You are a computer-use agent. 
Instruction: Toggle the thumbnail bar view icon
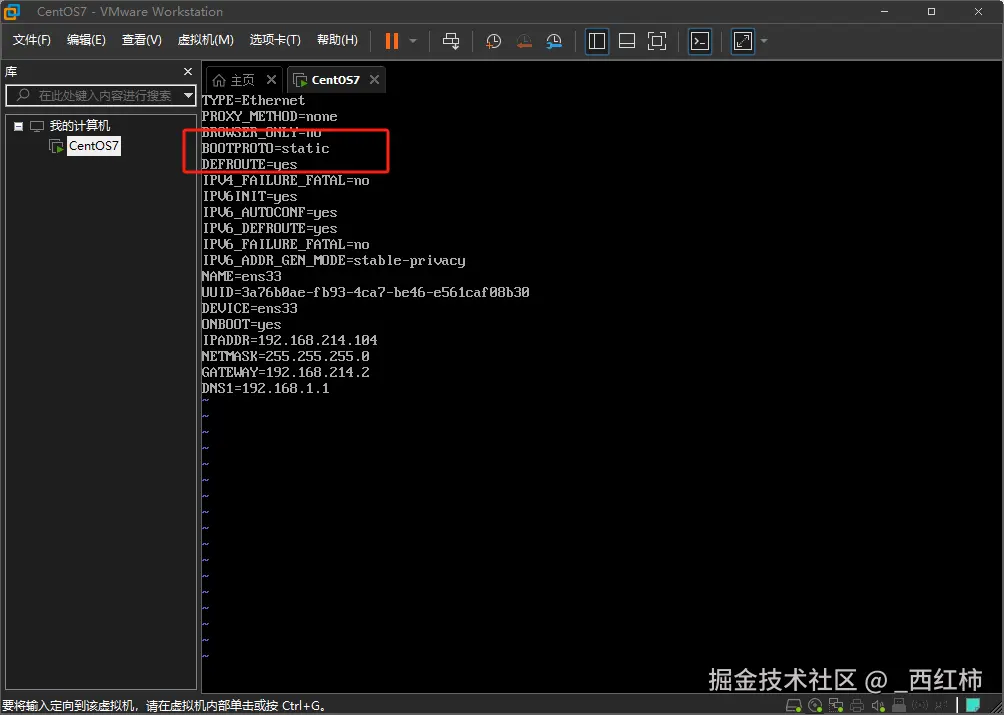point(627,41)
